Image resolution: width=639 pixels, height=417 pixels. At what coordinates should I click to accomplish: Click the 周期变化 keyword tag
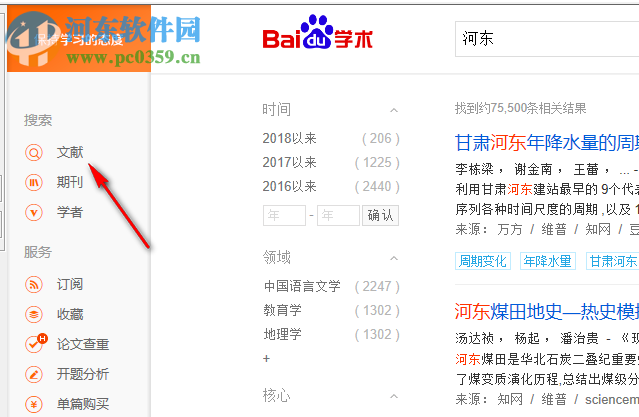pyautogui.click(x=483, y=261)
